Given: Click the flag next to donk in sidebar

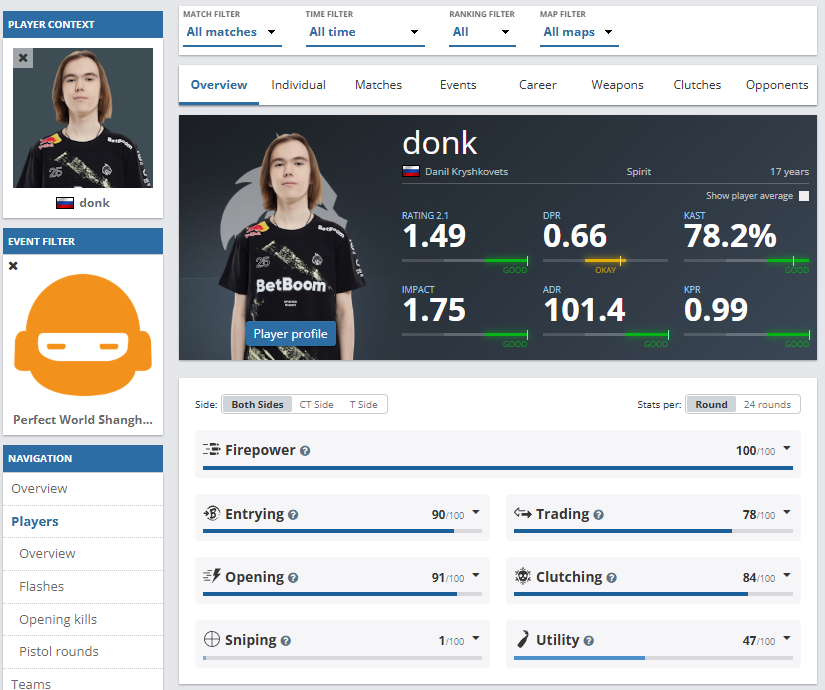Looking at the screenshot, I should point(65,203).
